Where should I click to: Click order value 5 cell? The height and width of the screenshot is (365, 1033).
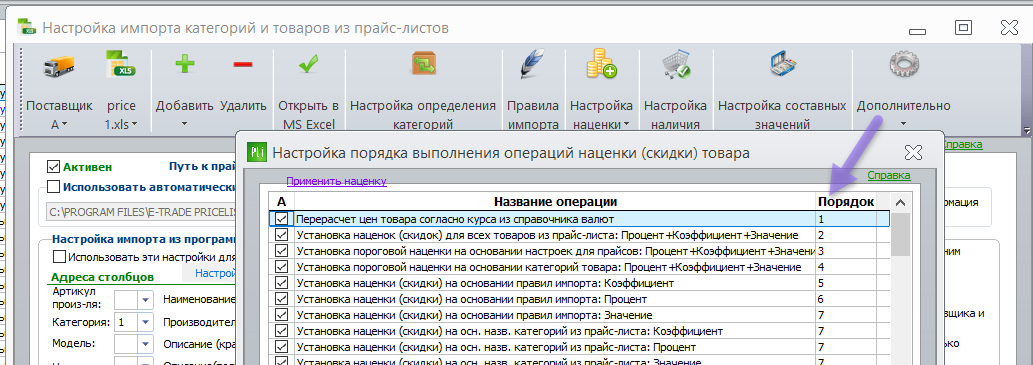(846, 283)
